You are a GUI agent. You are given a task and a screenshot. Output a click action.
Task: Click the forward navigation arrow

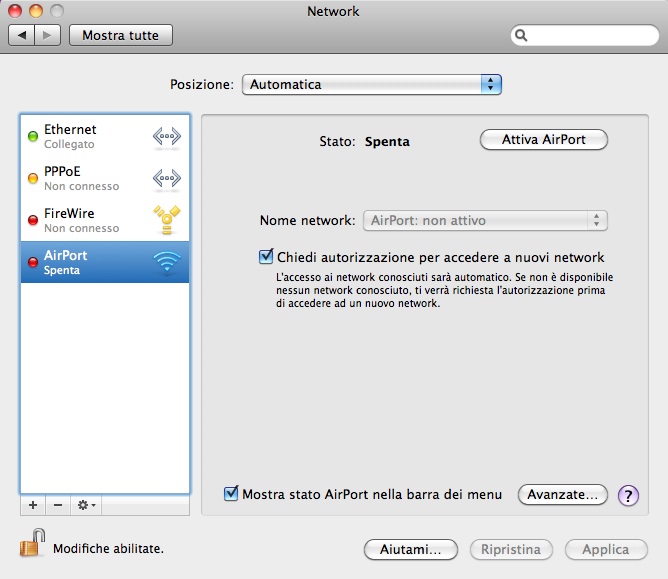pos(47,35)
